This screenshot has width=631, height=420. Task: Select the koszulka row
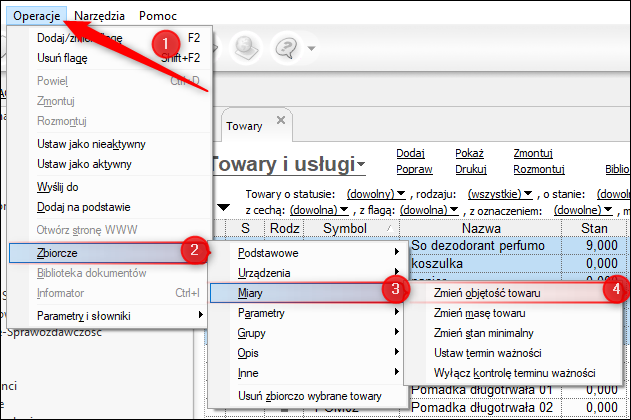[437, 264]
